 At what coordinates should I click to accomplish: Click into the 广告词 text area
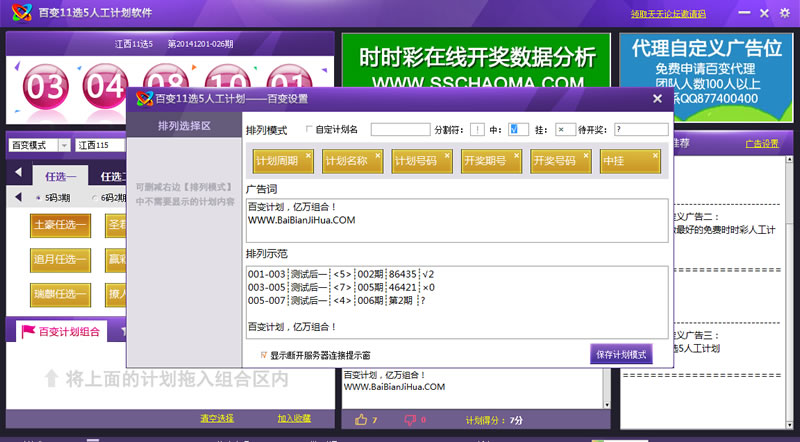pos(457,220)
